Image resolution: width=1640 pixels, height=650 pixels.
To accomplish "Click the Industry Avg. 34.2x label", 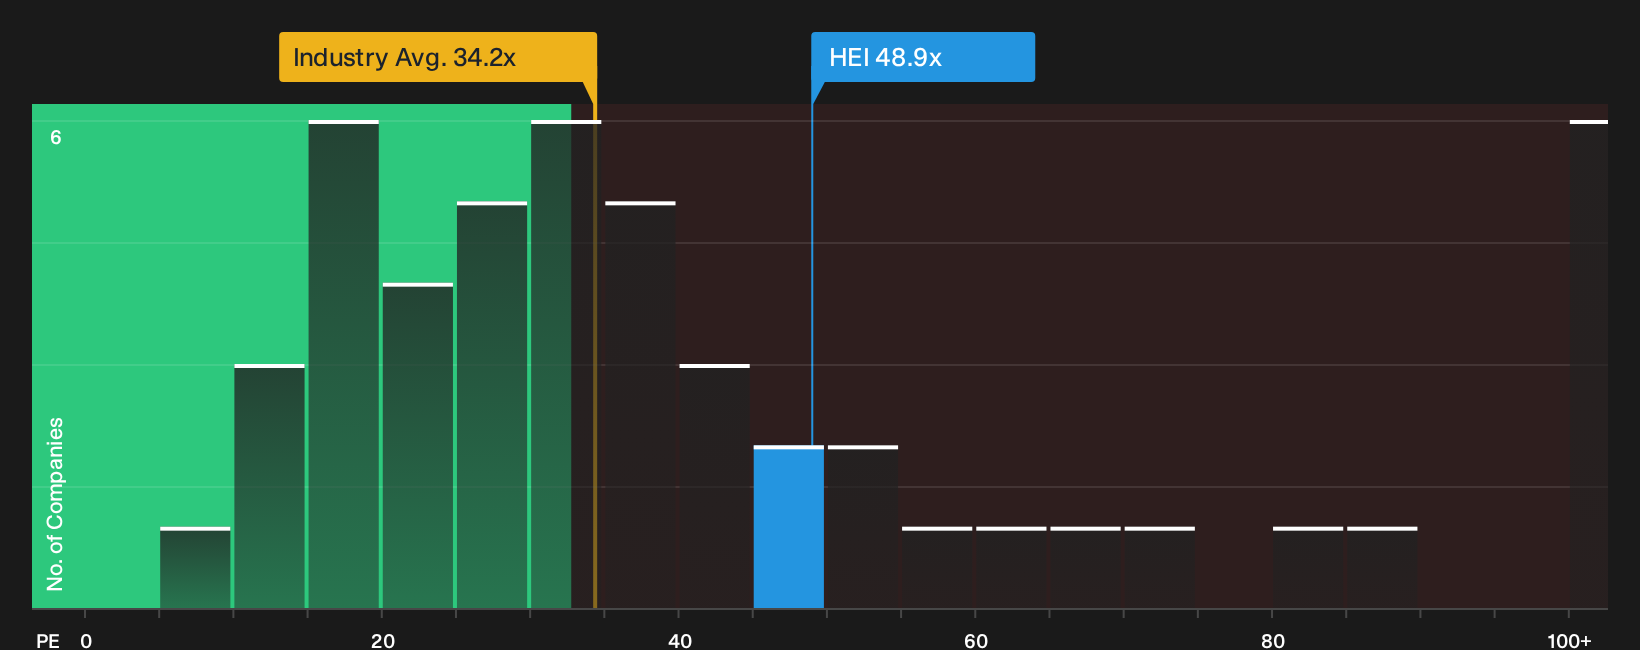I will point(438,57).
